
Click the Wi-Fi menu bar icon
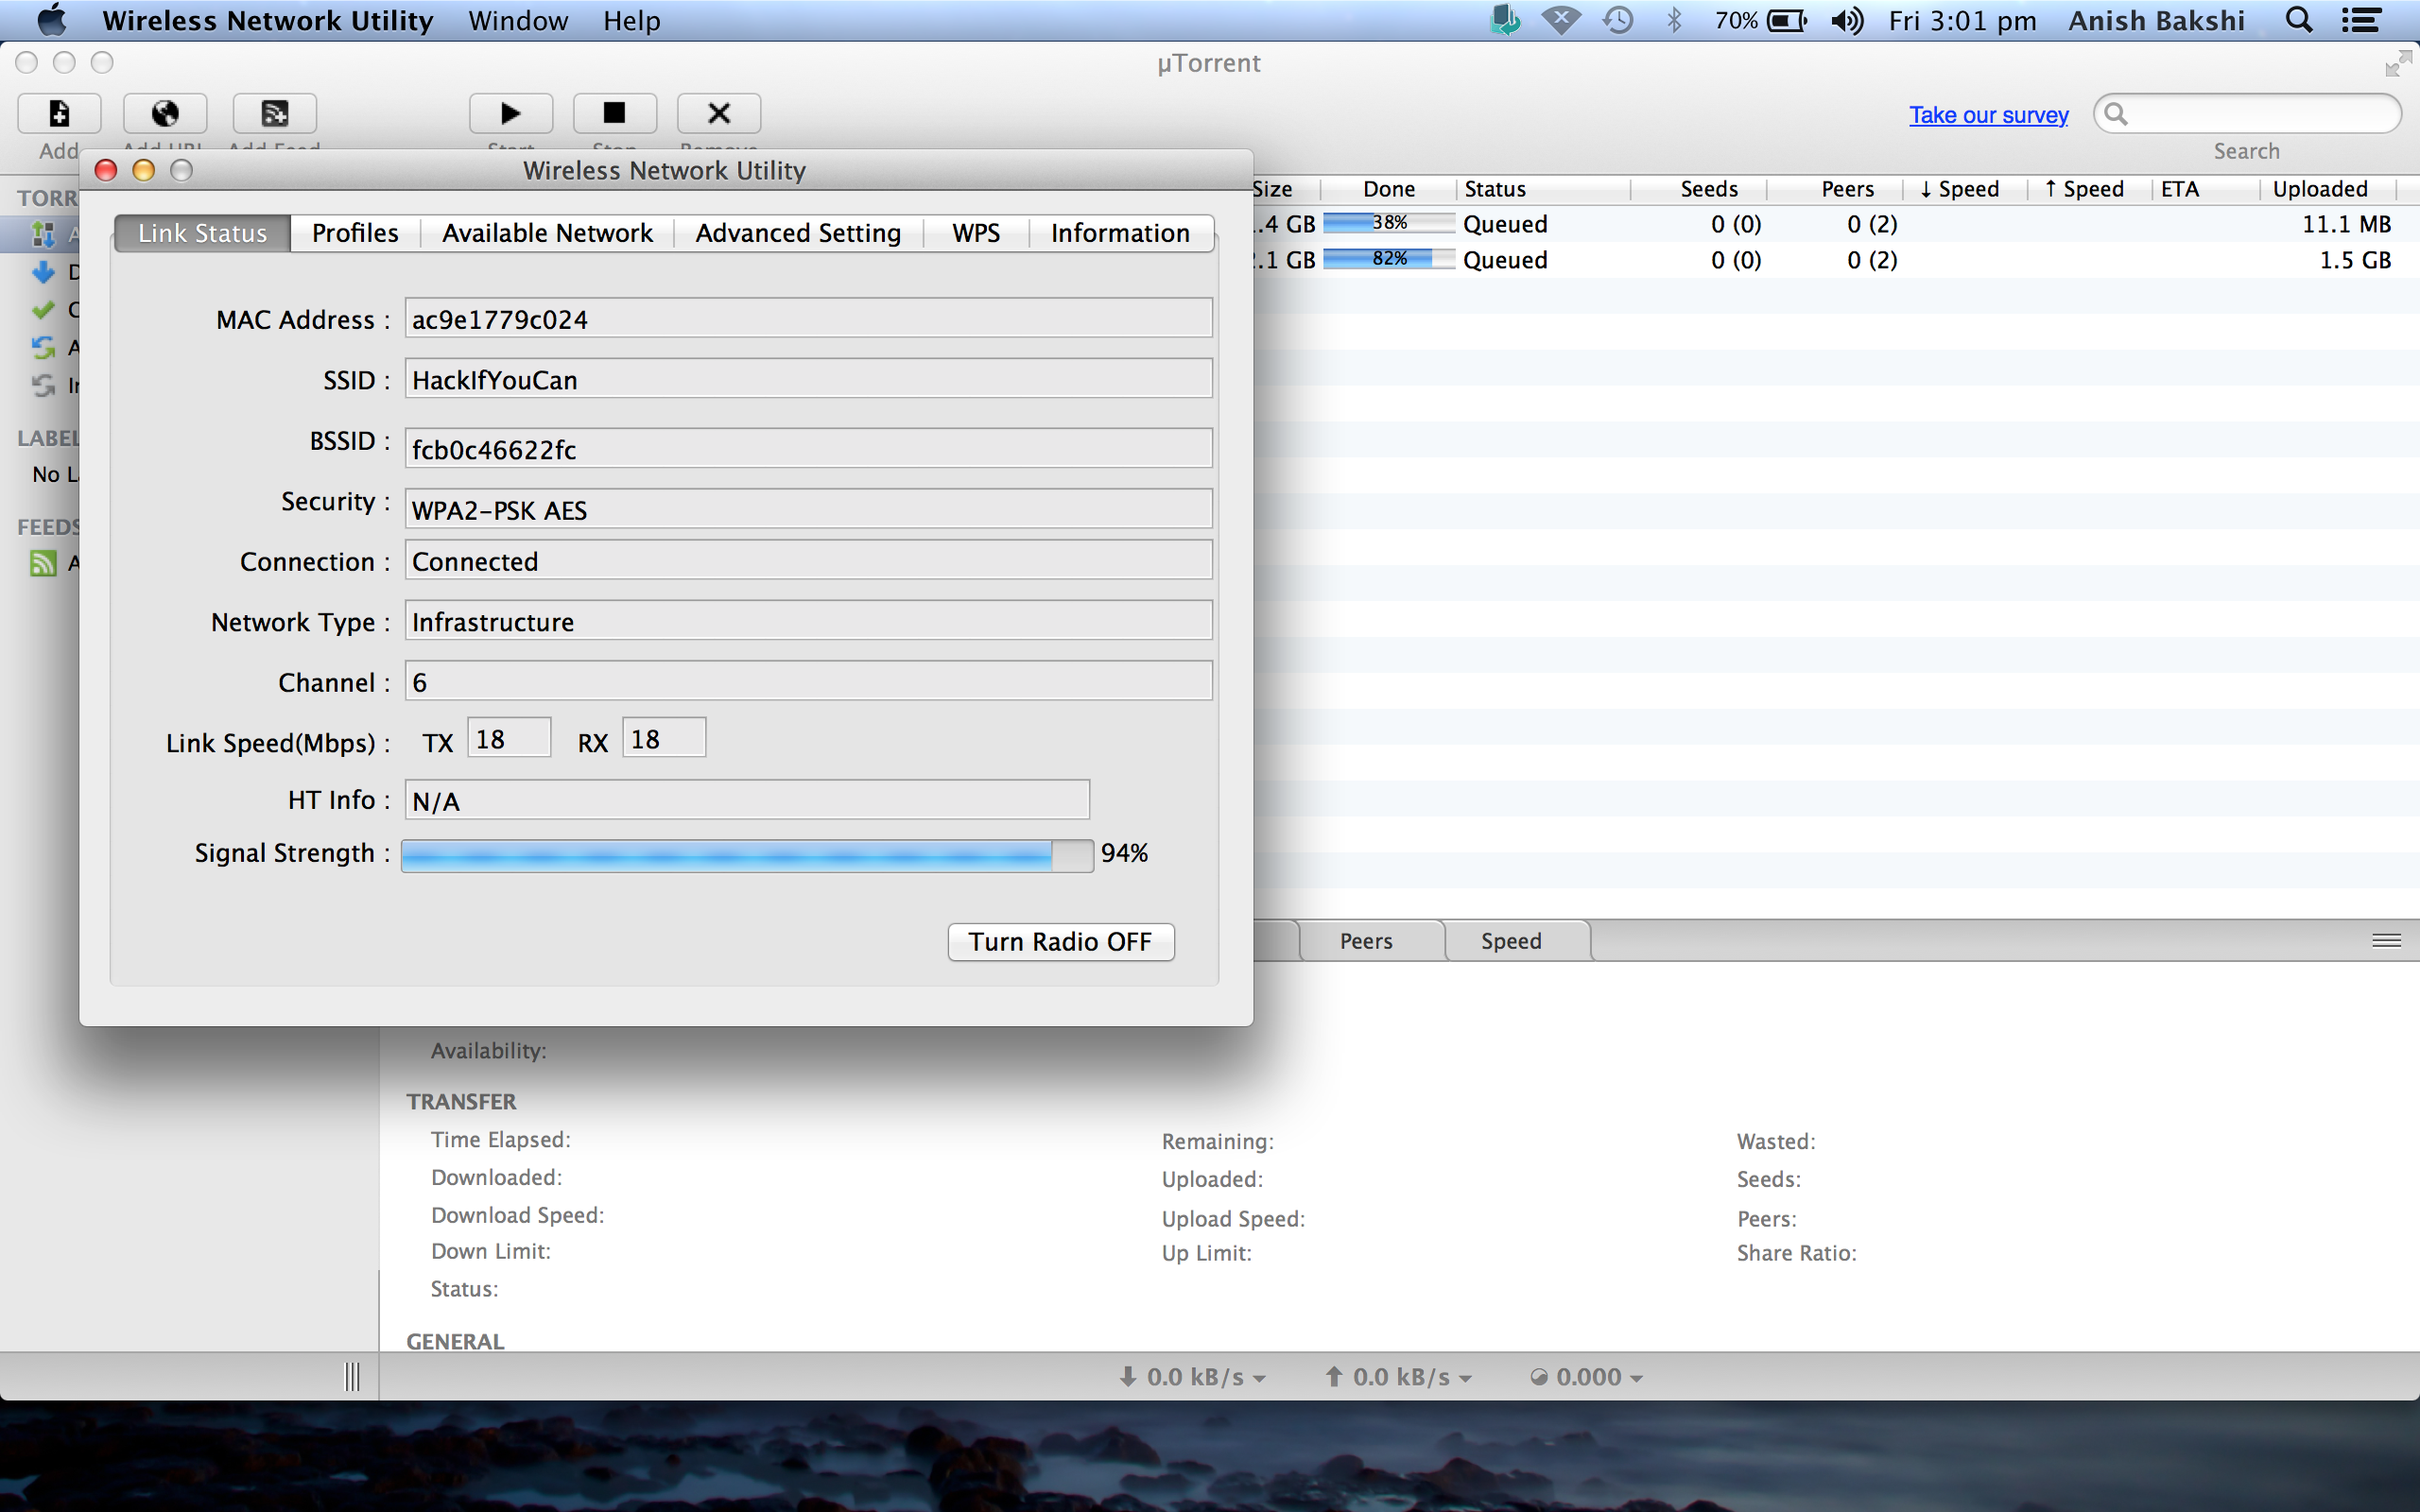click(x=1561, y=20)
